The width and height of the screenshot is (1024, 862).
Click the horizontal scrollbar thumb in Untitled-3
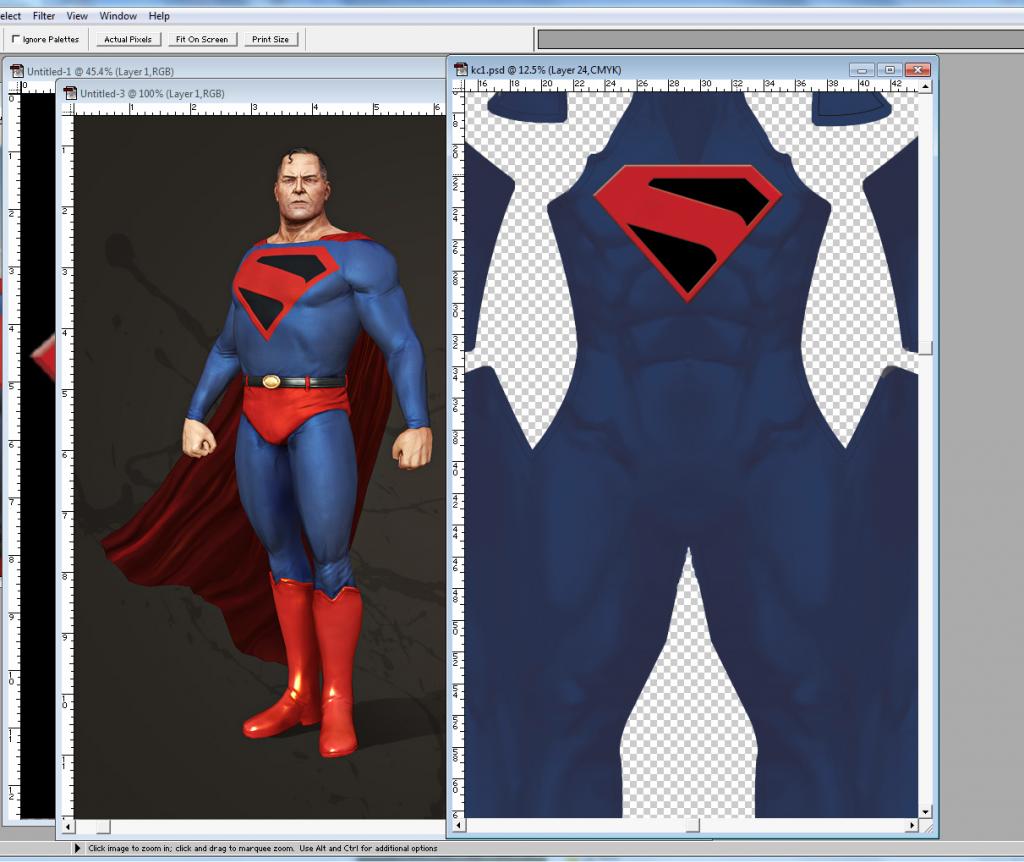(x=103, y=827)
